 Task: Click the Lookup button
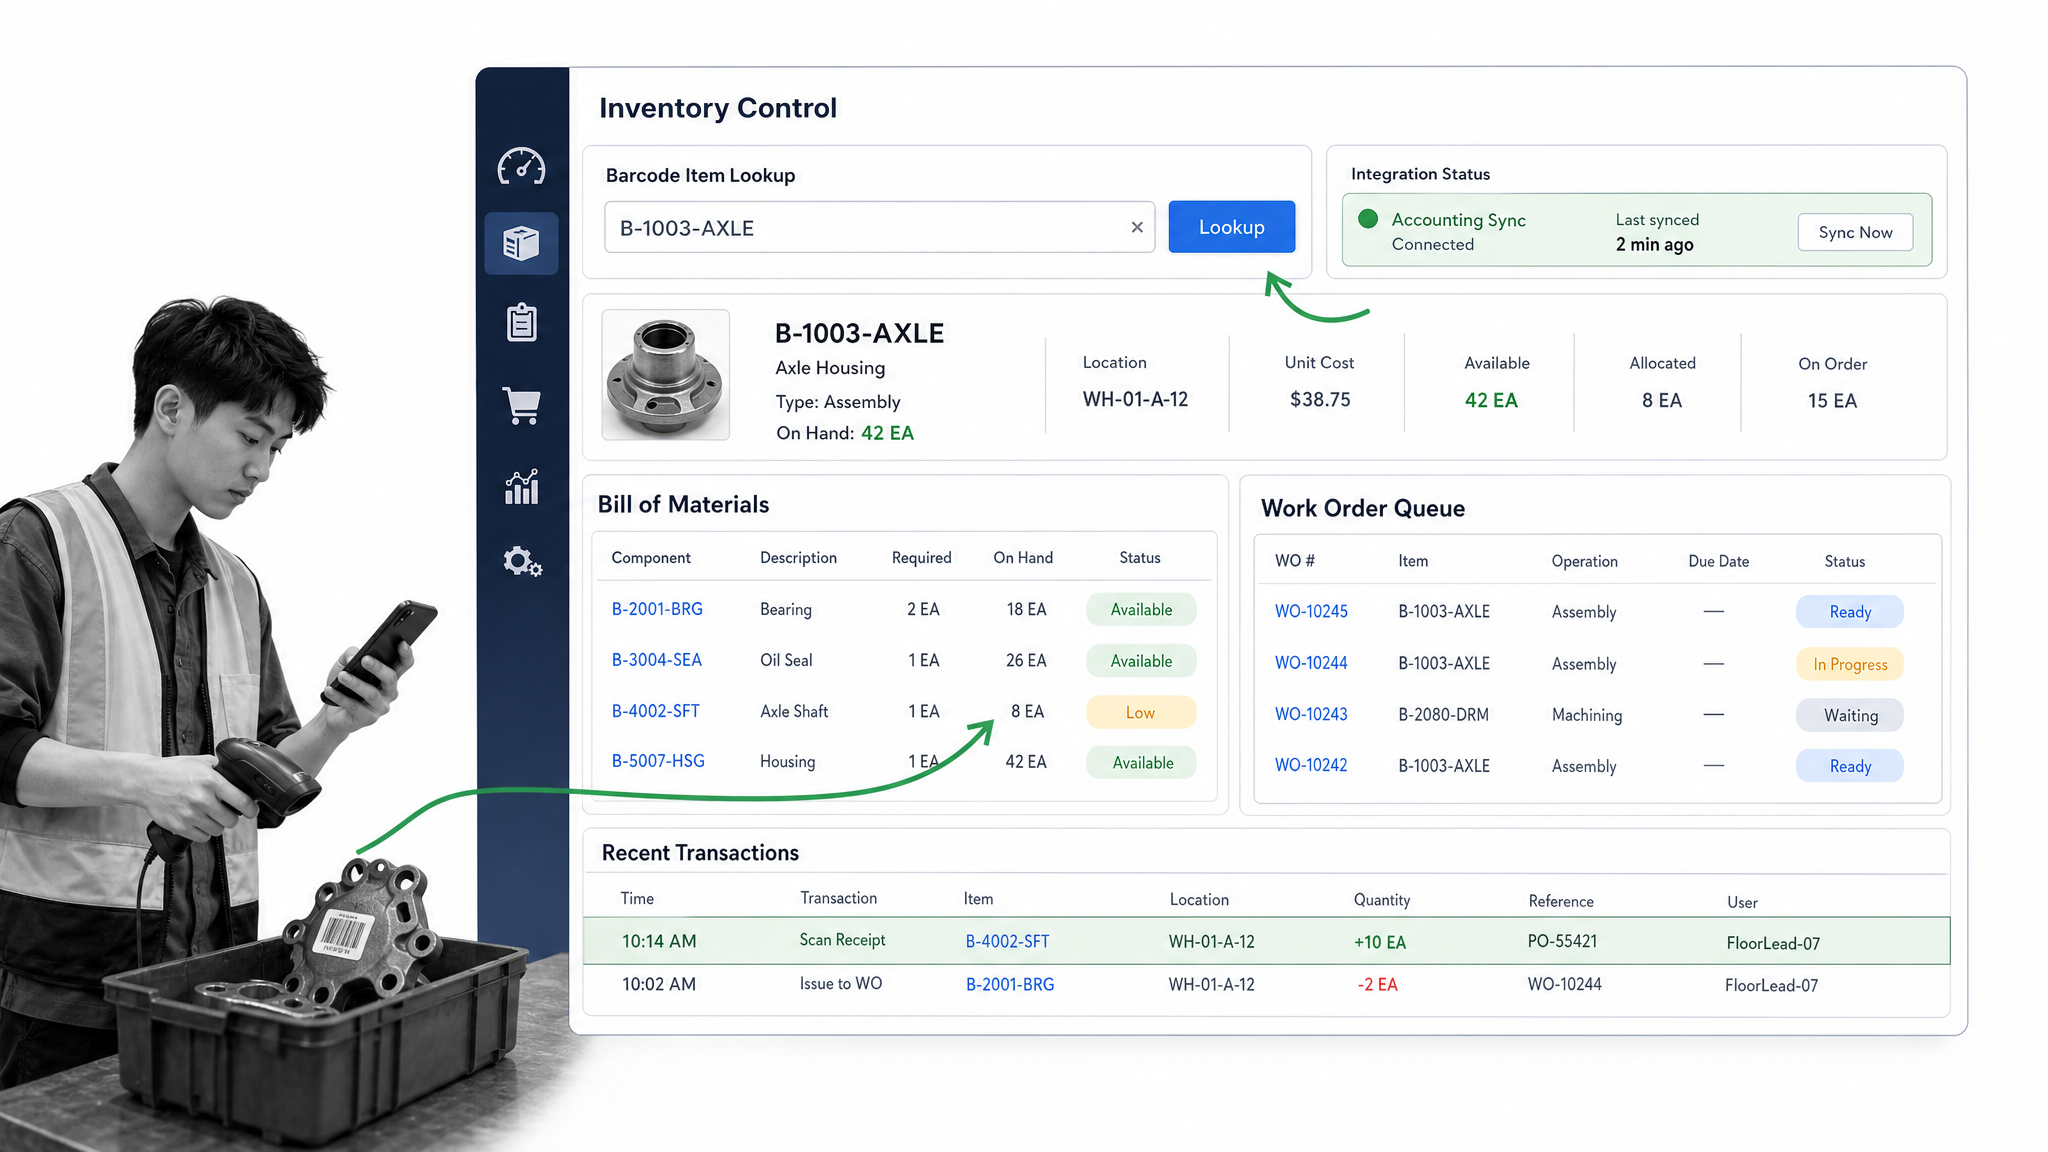(x=1231, y=227)
